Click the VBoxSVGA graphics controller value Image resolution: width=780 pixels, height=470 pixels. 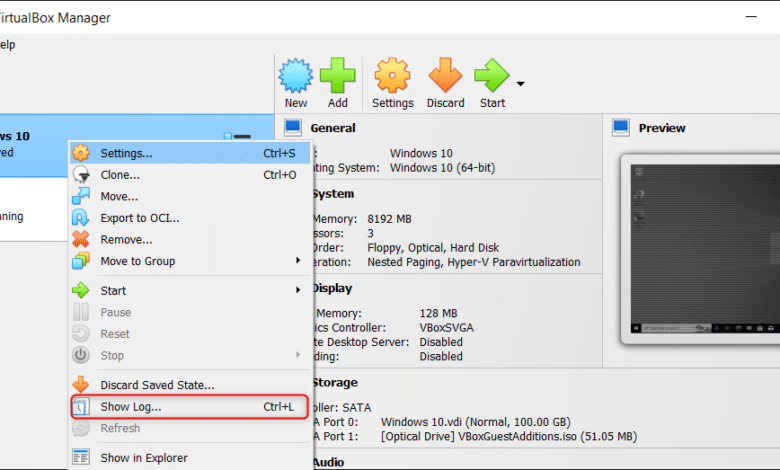(447, 328)
